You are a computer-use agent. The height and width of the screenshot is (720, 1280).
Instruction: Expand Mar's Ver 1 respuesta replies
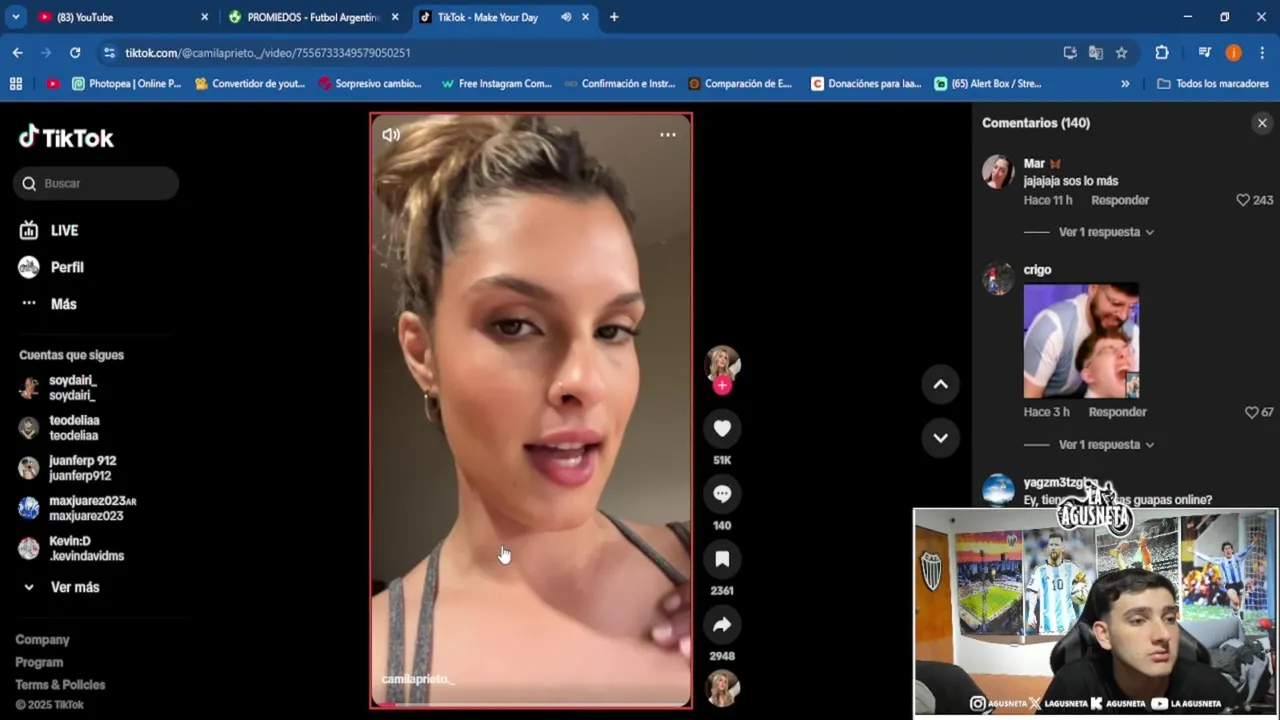click(x=1106, y=232)
